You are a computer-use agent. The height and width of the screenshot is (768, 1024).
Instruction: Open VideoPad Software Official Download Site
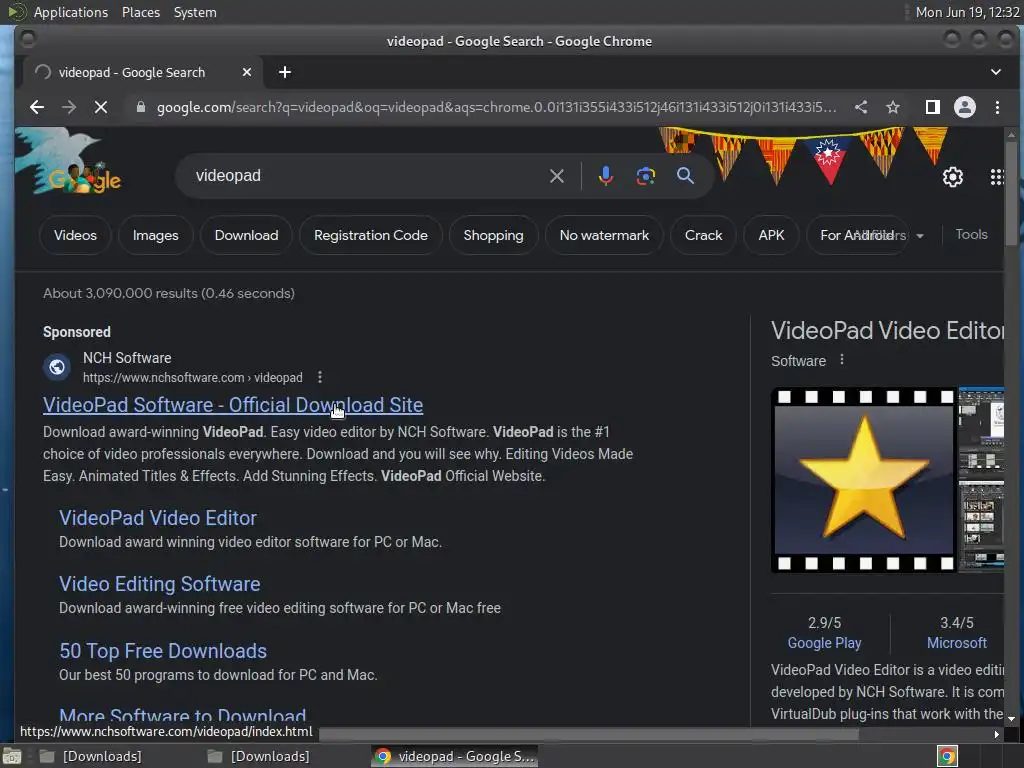click(x=233, y=405)
